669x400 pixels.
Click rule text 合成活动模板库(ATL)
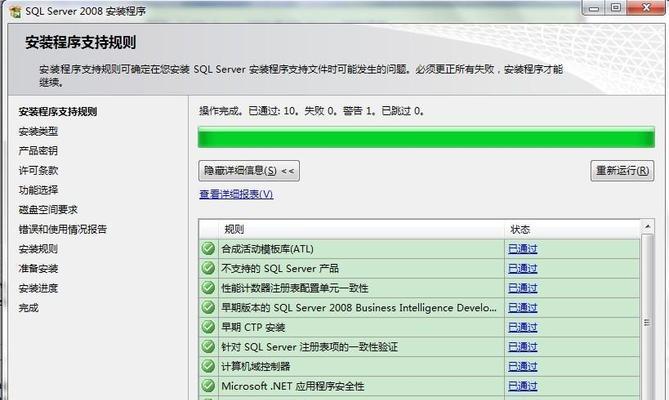point(268,249)
